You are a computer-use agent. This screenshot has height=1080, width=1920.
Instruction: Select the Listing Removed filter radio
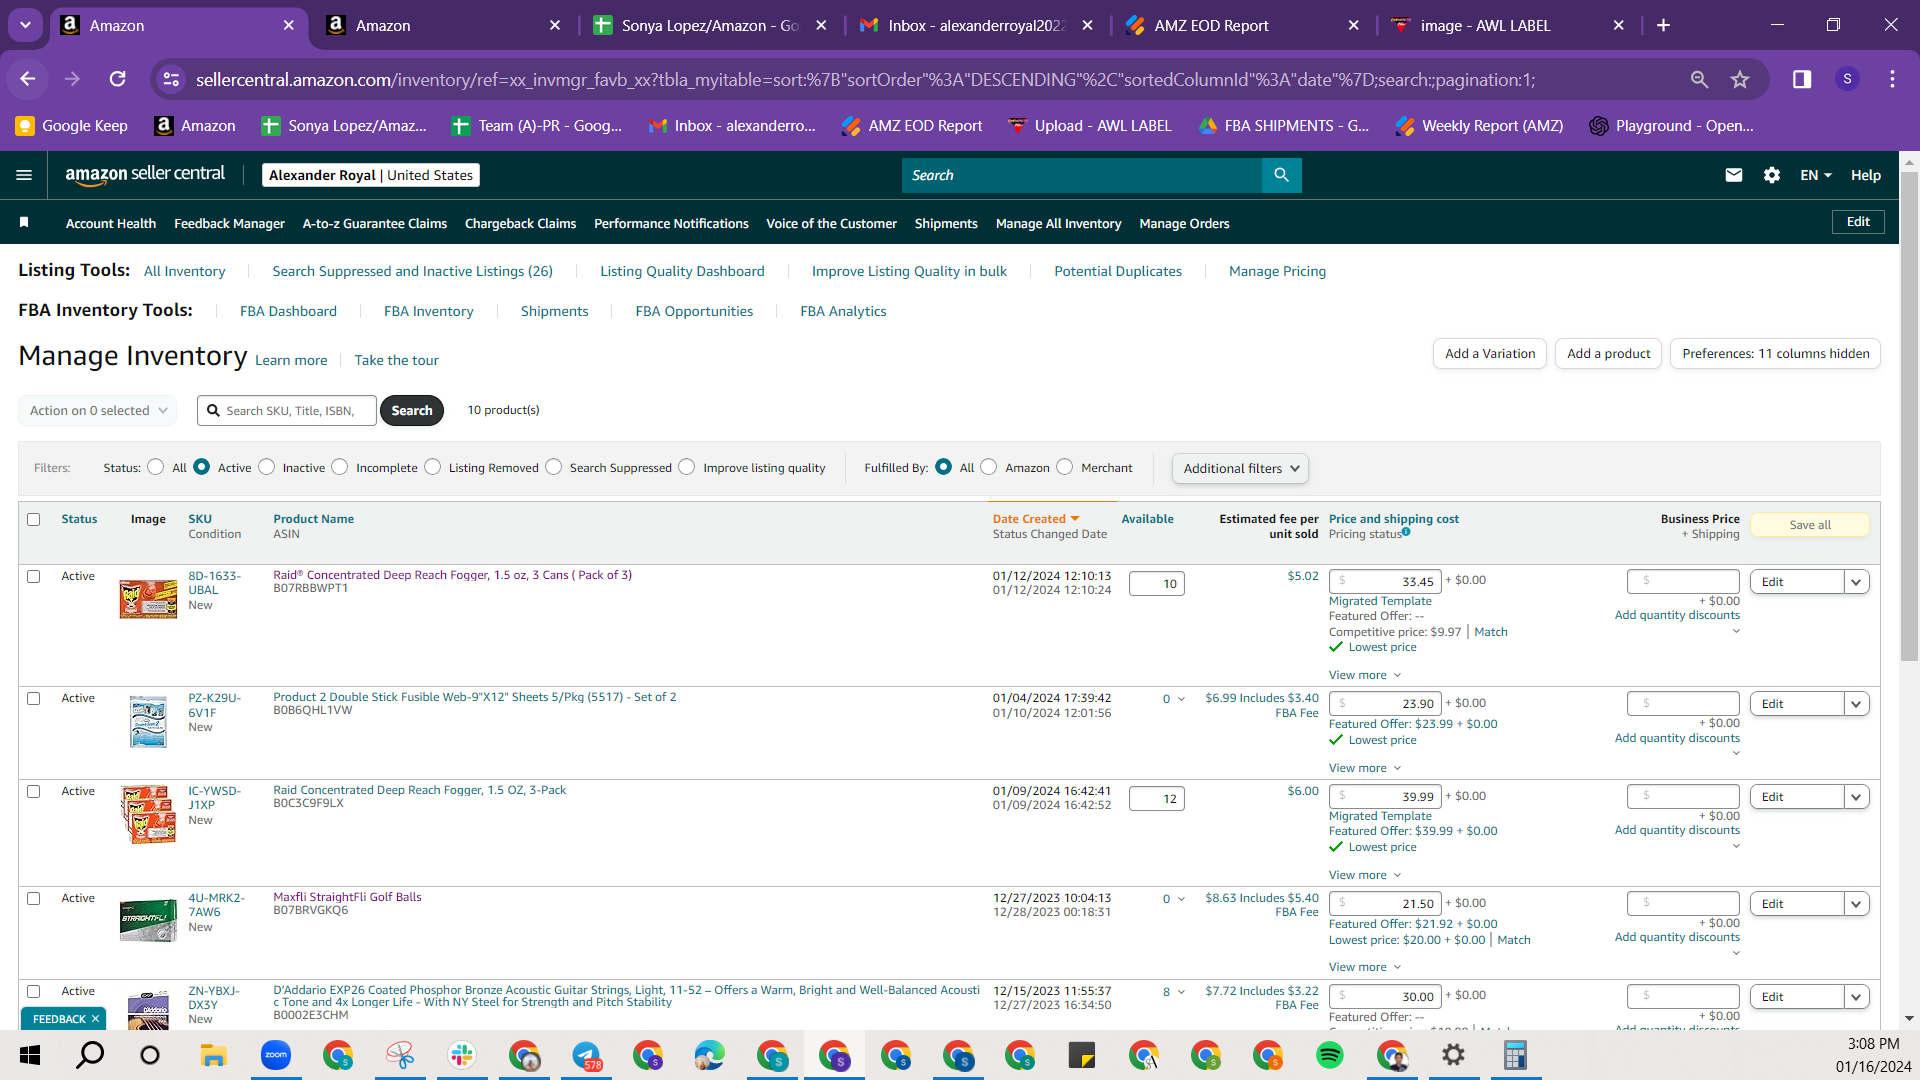pyautogui.click(x=432, y=467)
